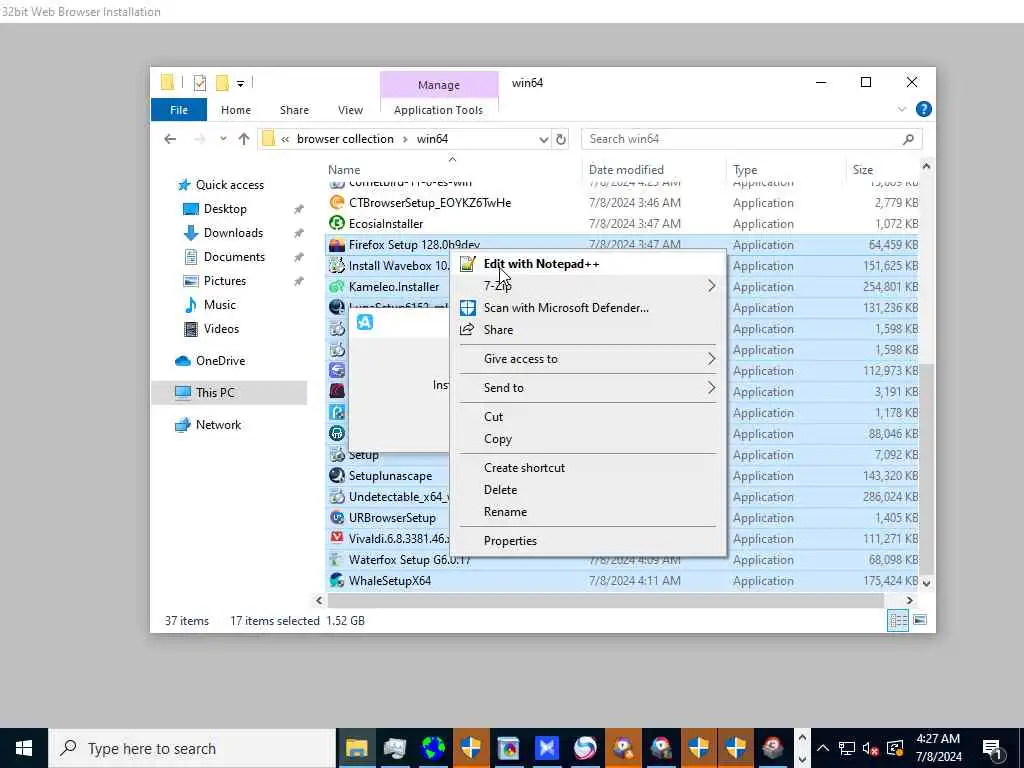Click the CTBrowserSetup file icon
The width and height of the screenshot is (1024, 768).
click(336, 202)
